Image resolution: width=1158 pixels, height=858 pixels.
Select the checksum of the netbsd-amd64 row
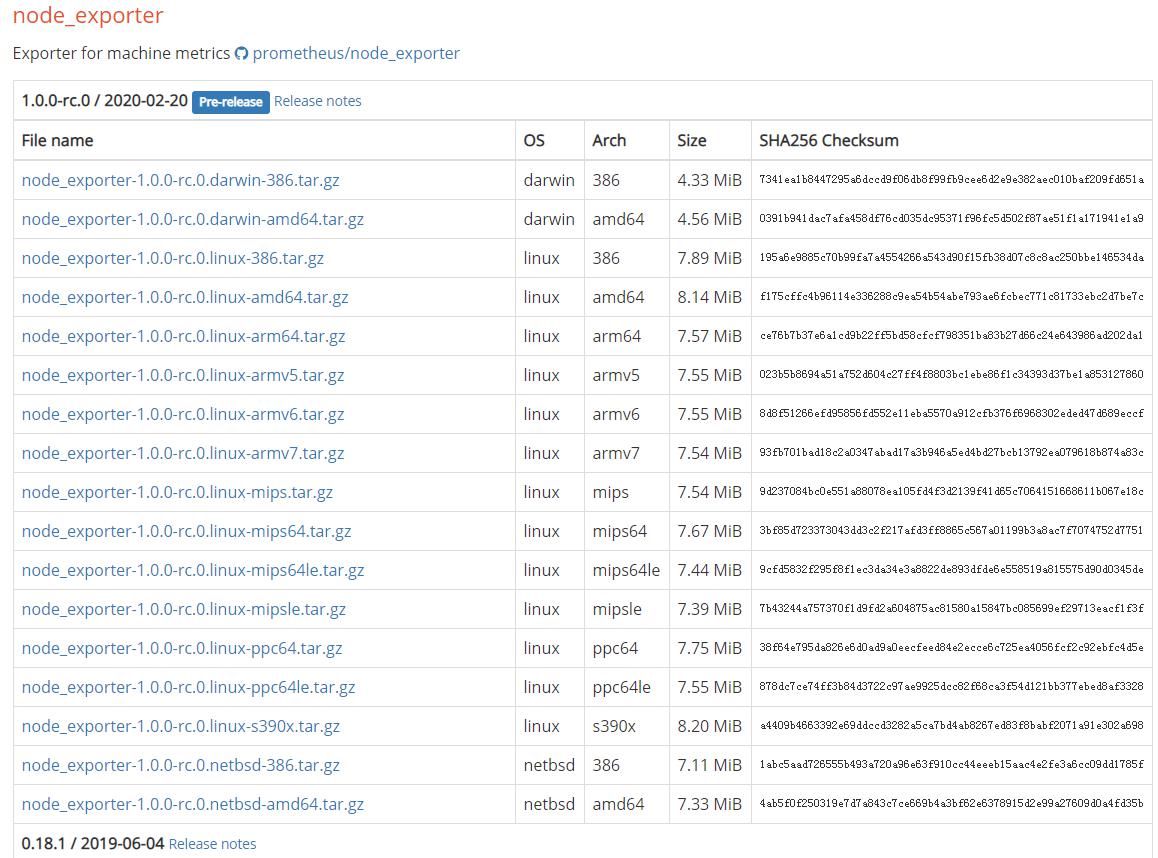[x=951, y=803]
